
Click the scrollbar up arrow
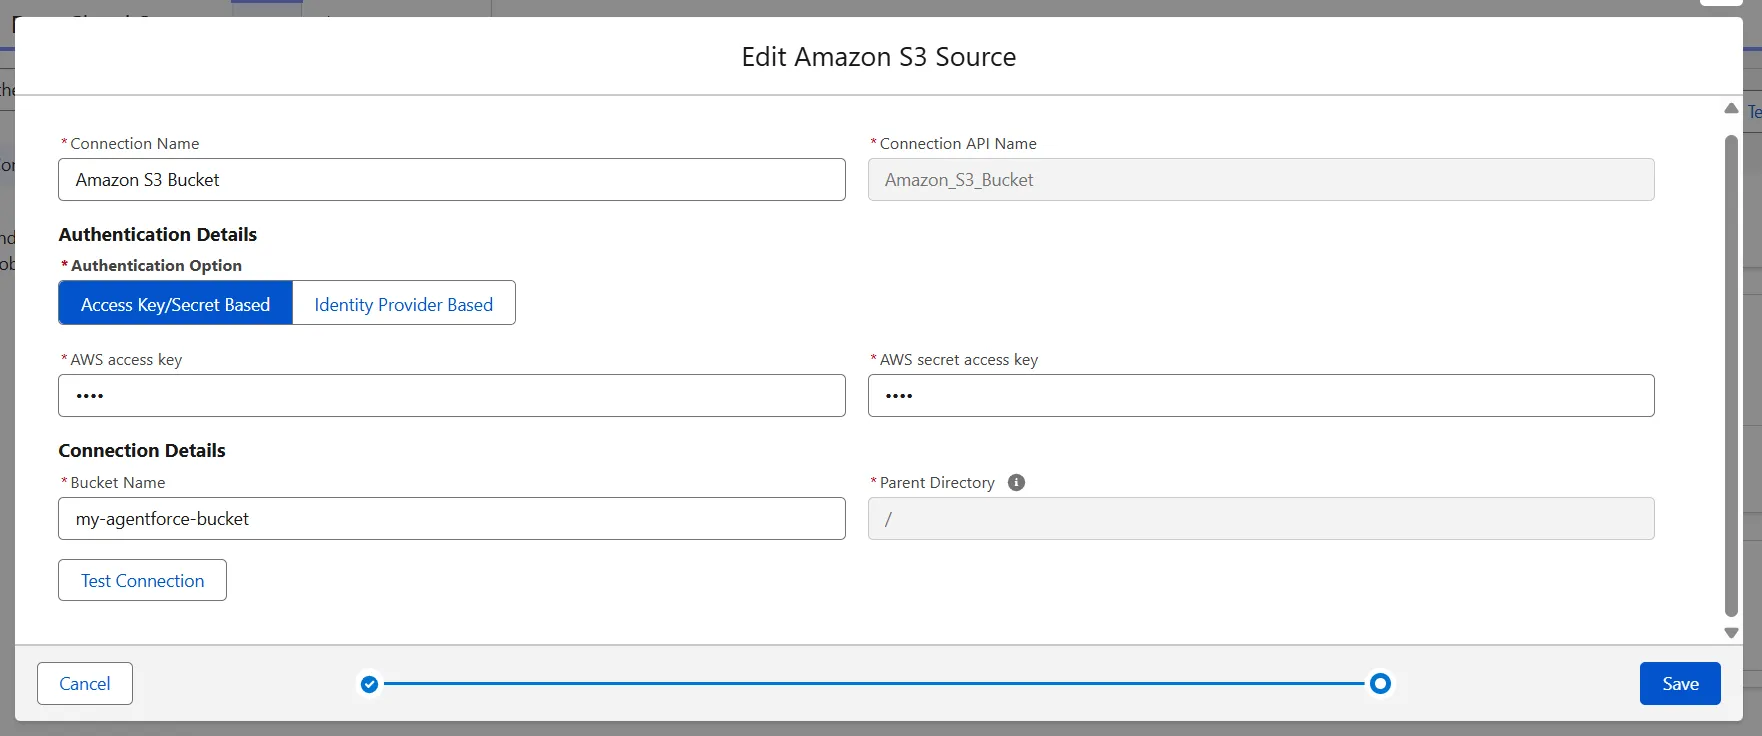pos(1731,108)
